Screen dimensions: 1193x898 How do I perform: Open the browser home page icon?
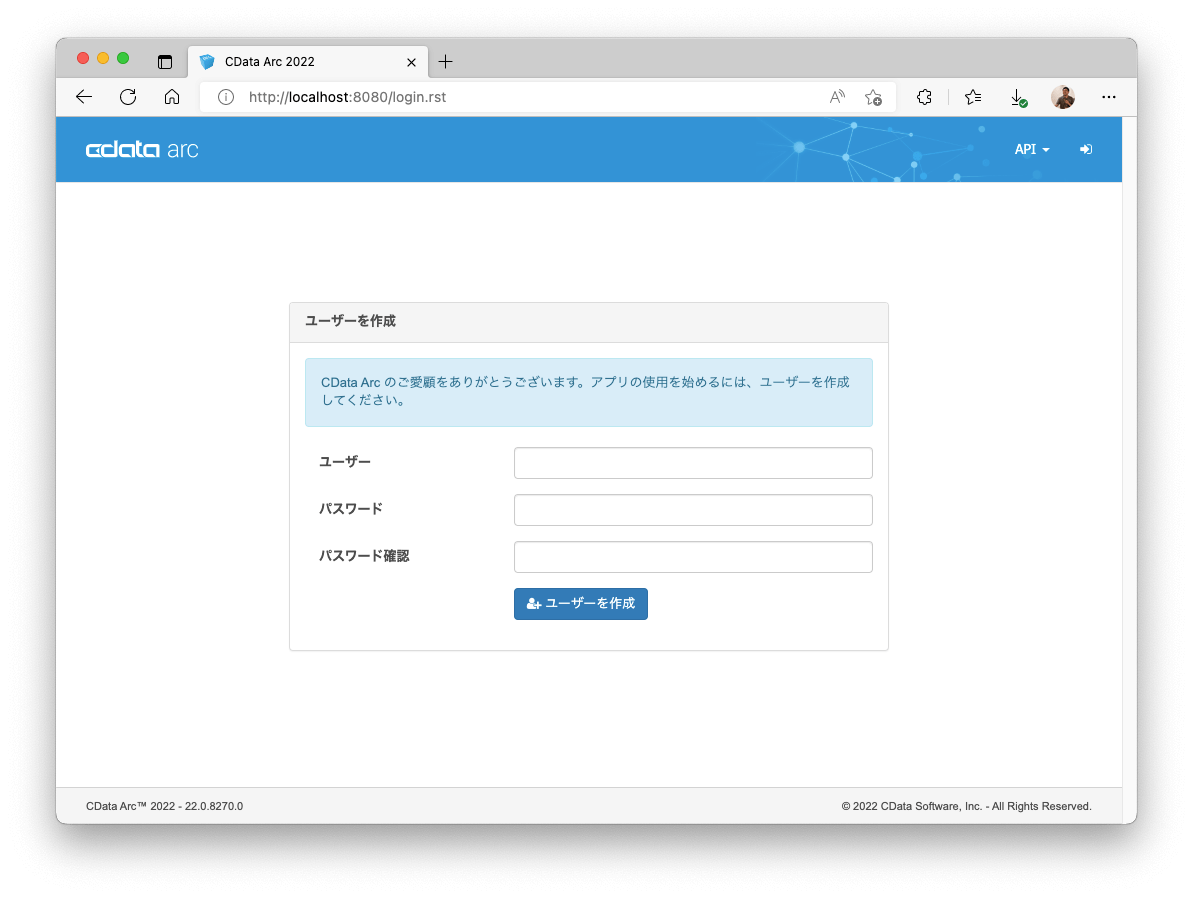(172, 97)
